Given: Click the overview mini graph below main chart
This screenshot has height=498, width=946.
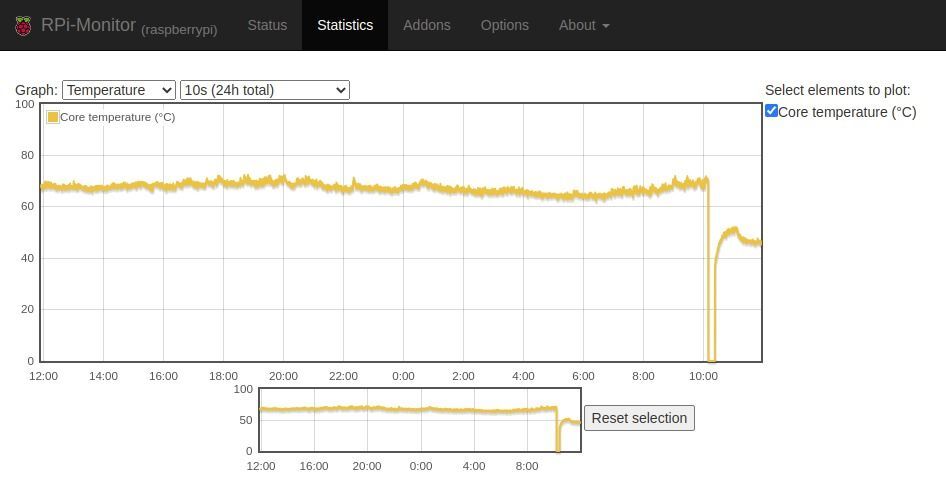Looking at the screenshot, I should [420, 420].
